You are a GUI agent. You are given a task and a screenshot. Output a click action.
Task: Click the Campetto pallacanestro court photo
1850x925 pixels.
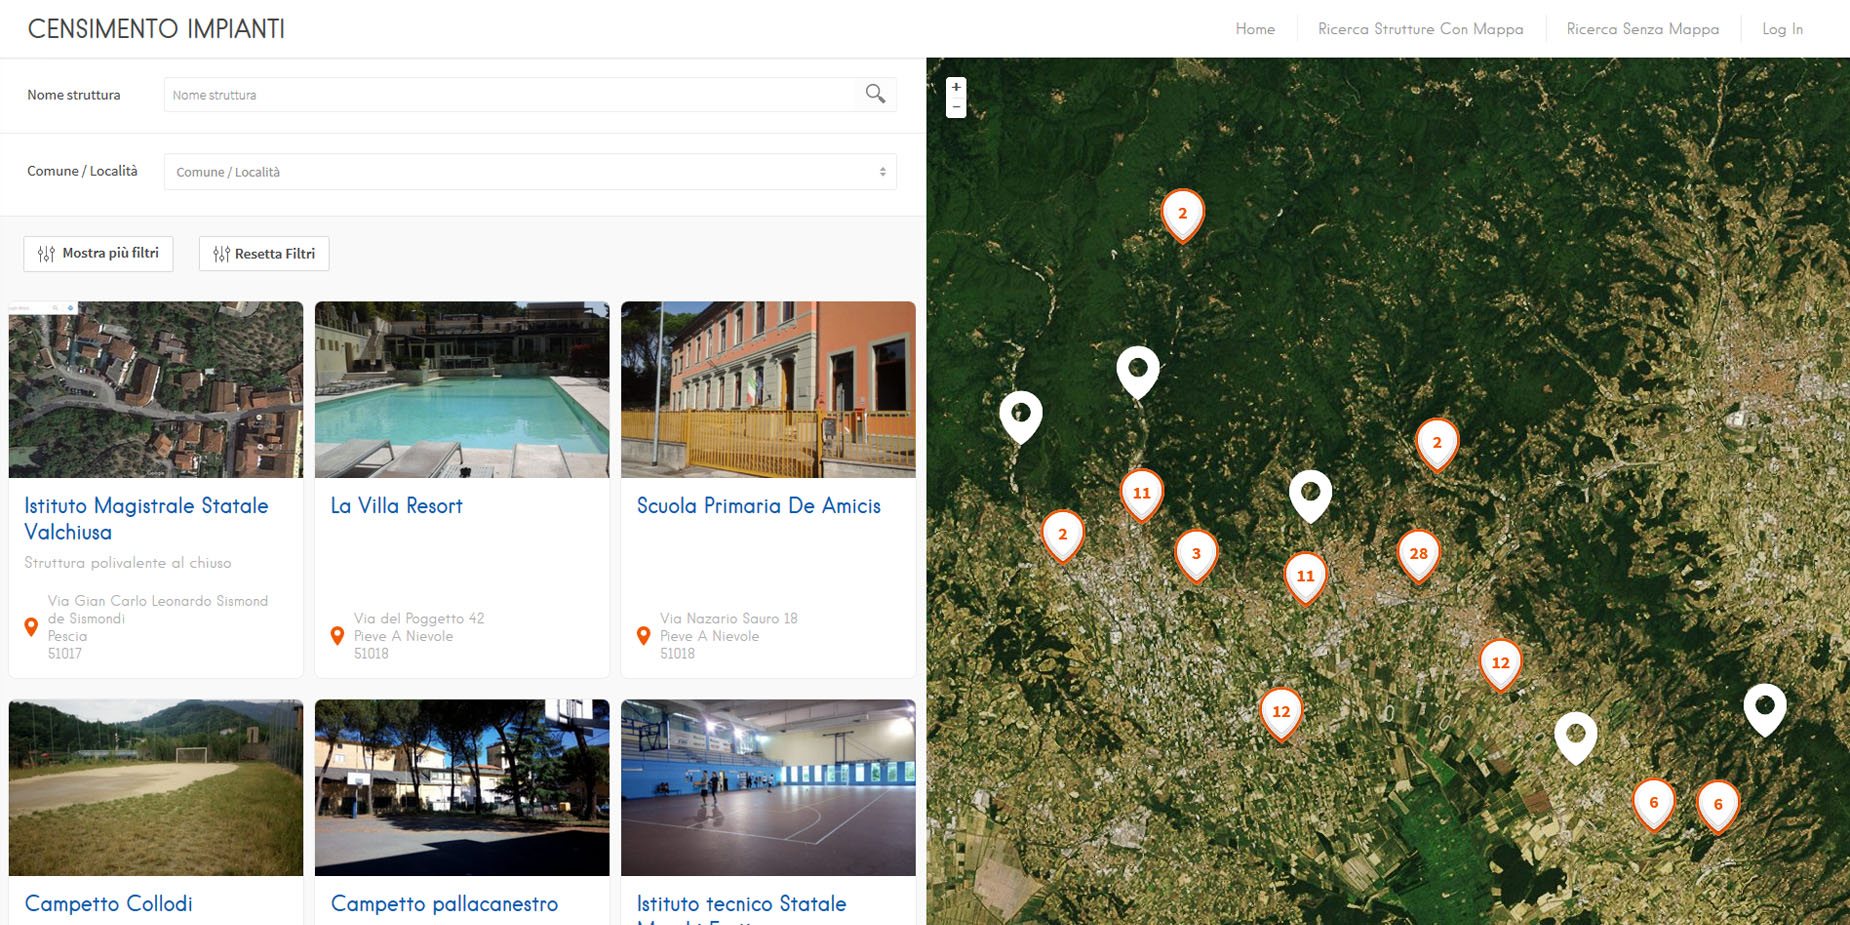[462, 788]
